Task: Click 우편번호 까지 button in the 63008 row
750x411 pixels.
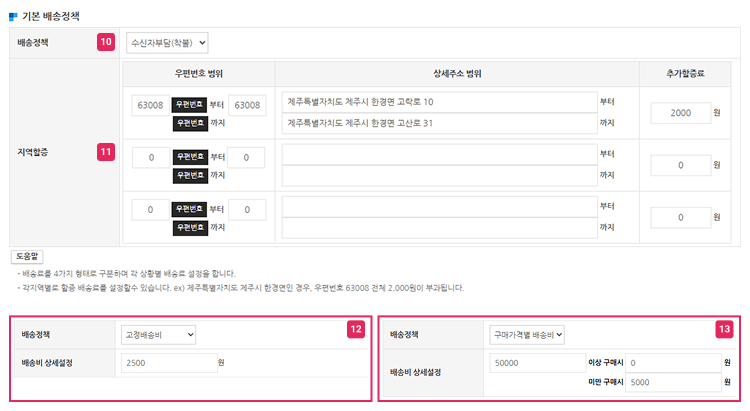Action: point(190,123)
